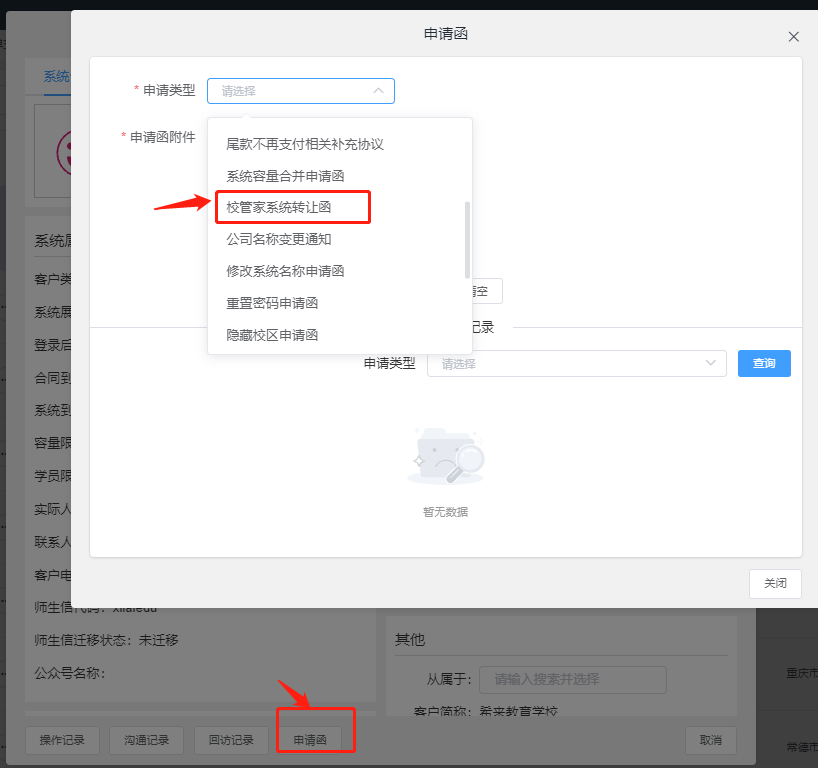Open 沟通记录 in background window
Viewport: 818px width, 768px height.
tap(147, 740)
